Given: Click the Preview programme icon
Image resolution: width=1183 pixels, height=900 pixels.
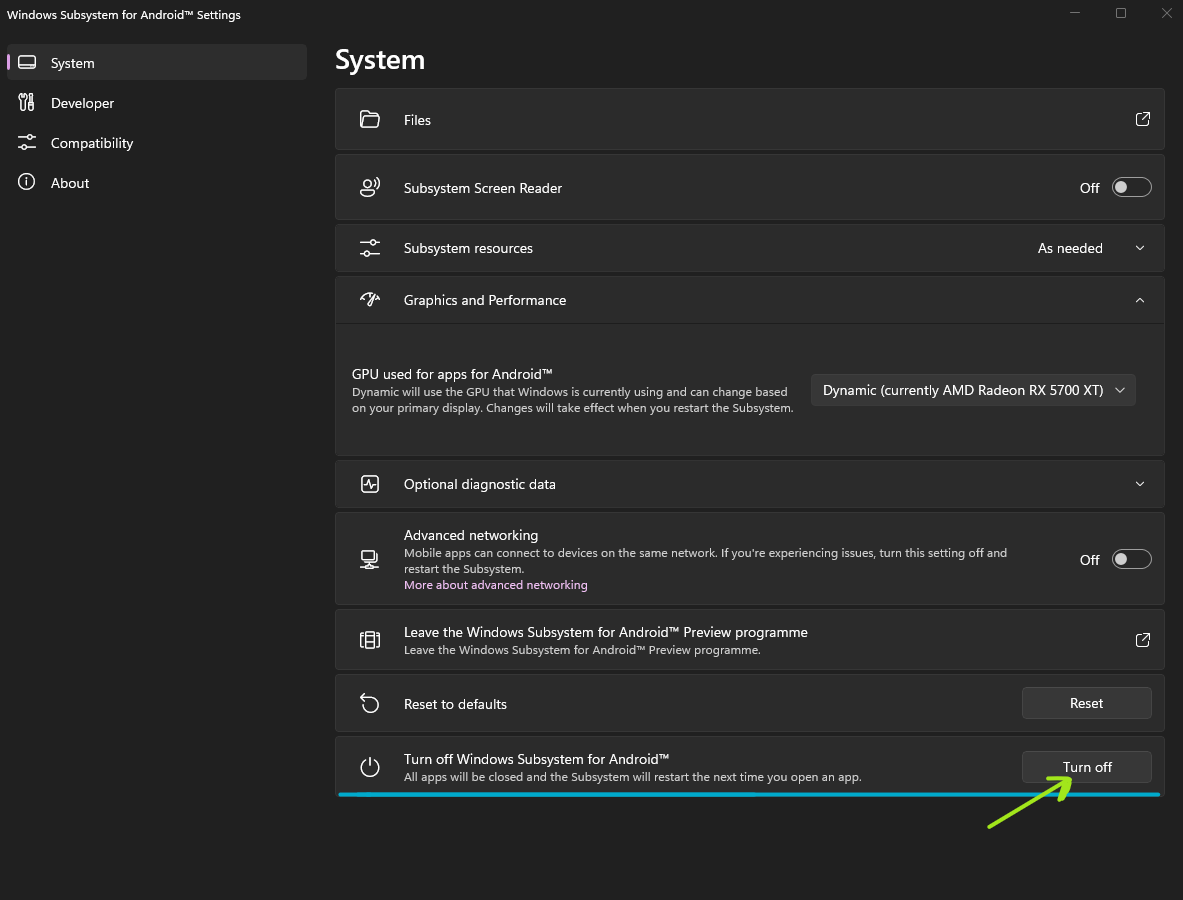Looking at the screenshot, I should coord(370,640).
